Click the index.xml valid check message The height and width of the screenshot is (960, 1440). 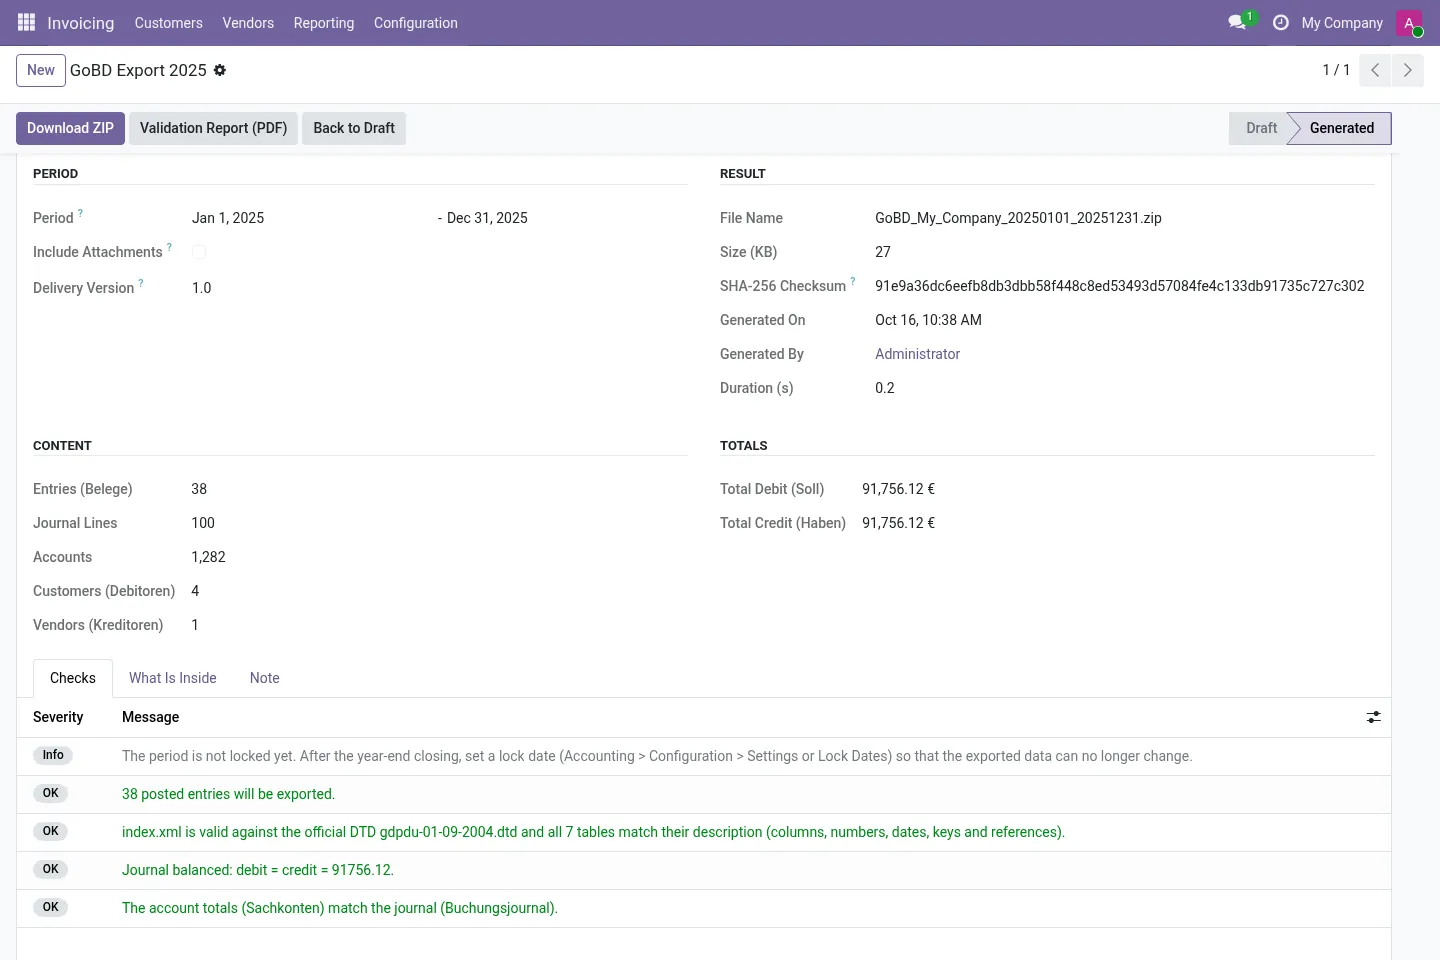pyautogui.click(x=593, y=832)
